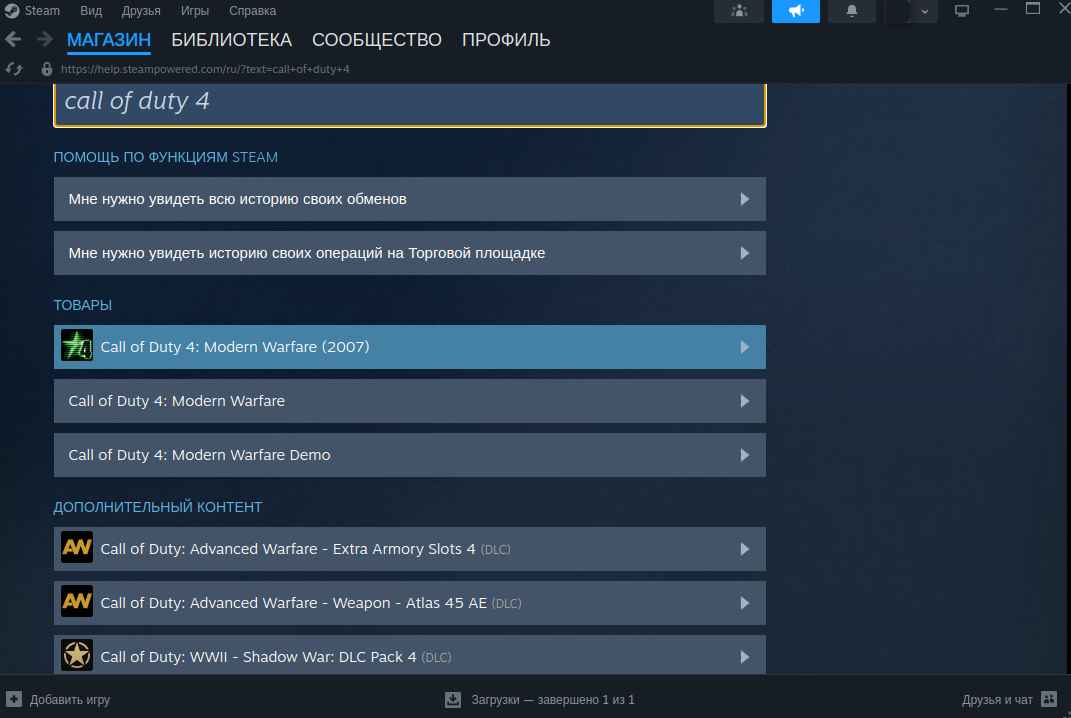Click arrow on Modern Warfare (2007) row
The height and width of the screenshot is (718, 1071).
coord(745,347)
